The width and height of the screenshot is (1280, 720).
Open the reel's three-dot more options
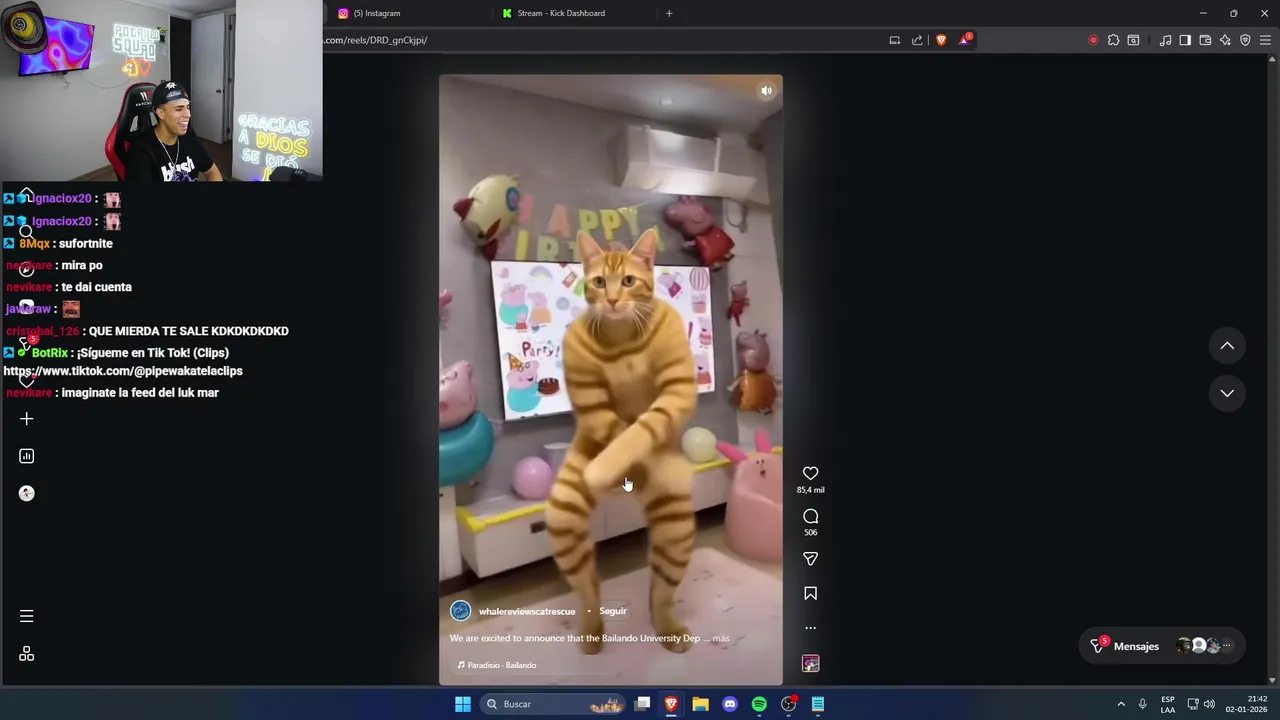tap(810, 628)
